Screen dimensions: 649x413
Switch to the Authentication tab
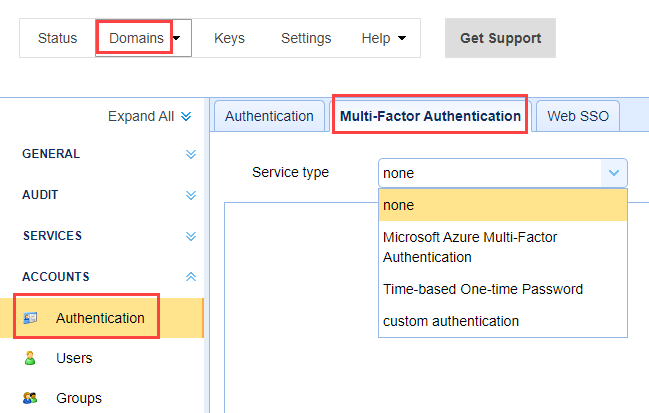click(x=269, y=116)
